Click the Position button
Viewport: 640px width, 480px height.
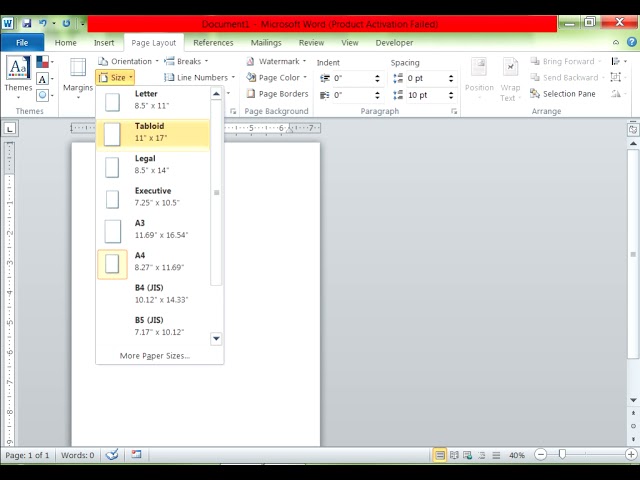pyautogui.click(x=479, y=79)
